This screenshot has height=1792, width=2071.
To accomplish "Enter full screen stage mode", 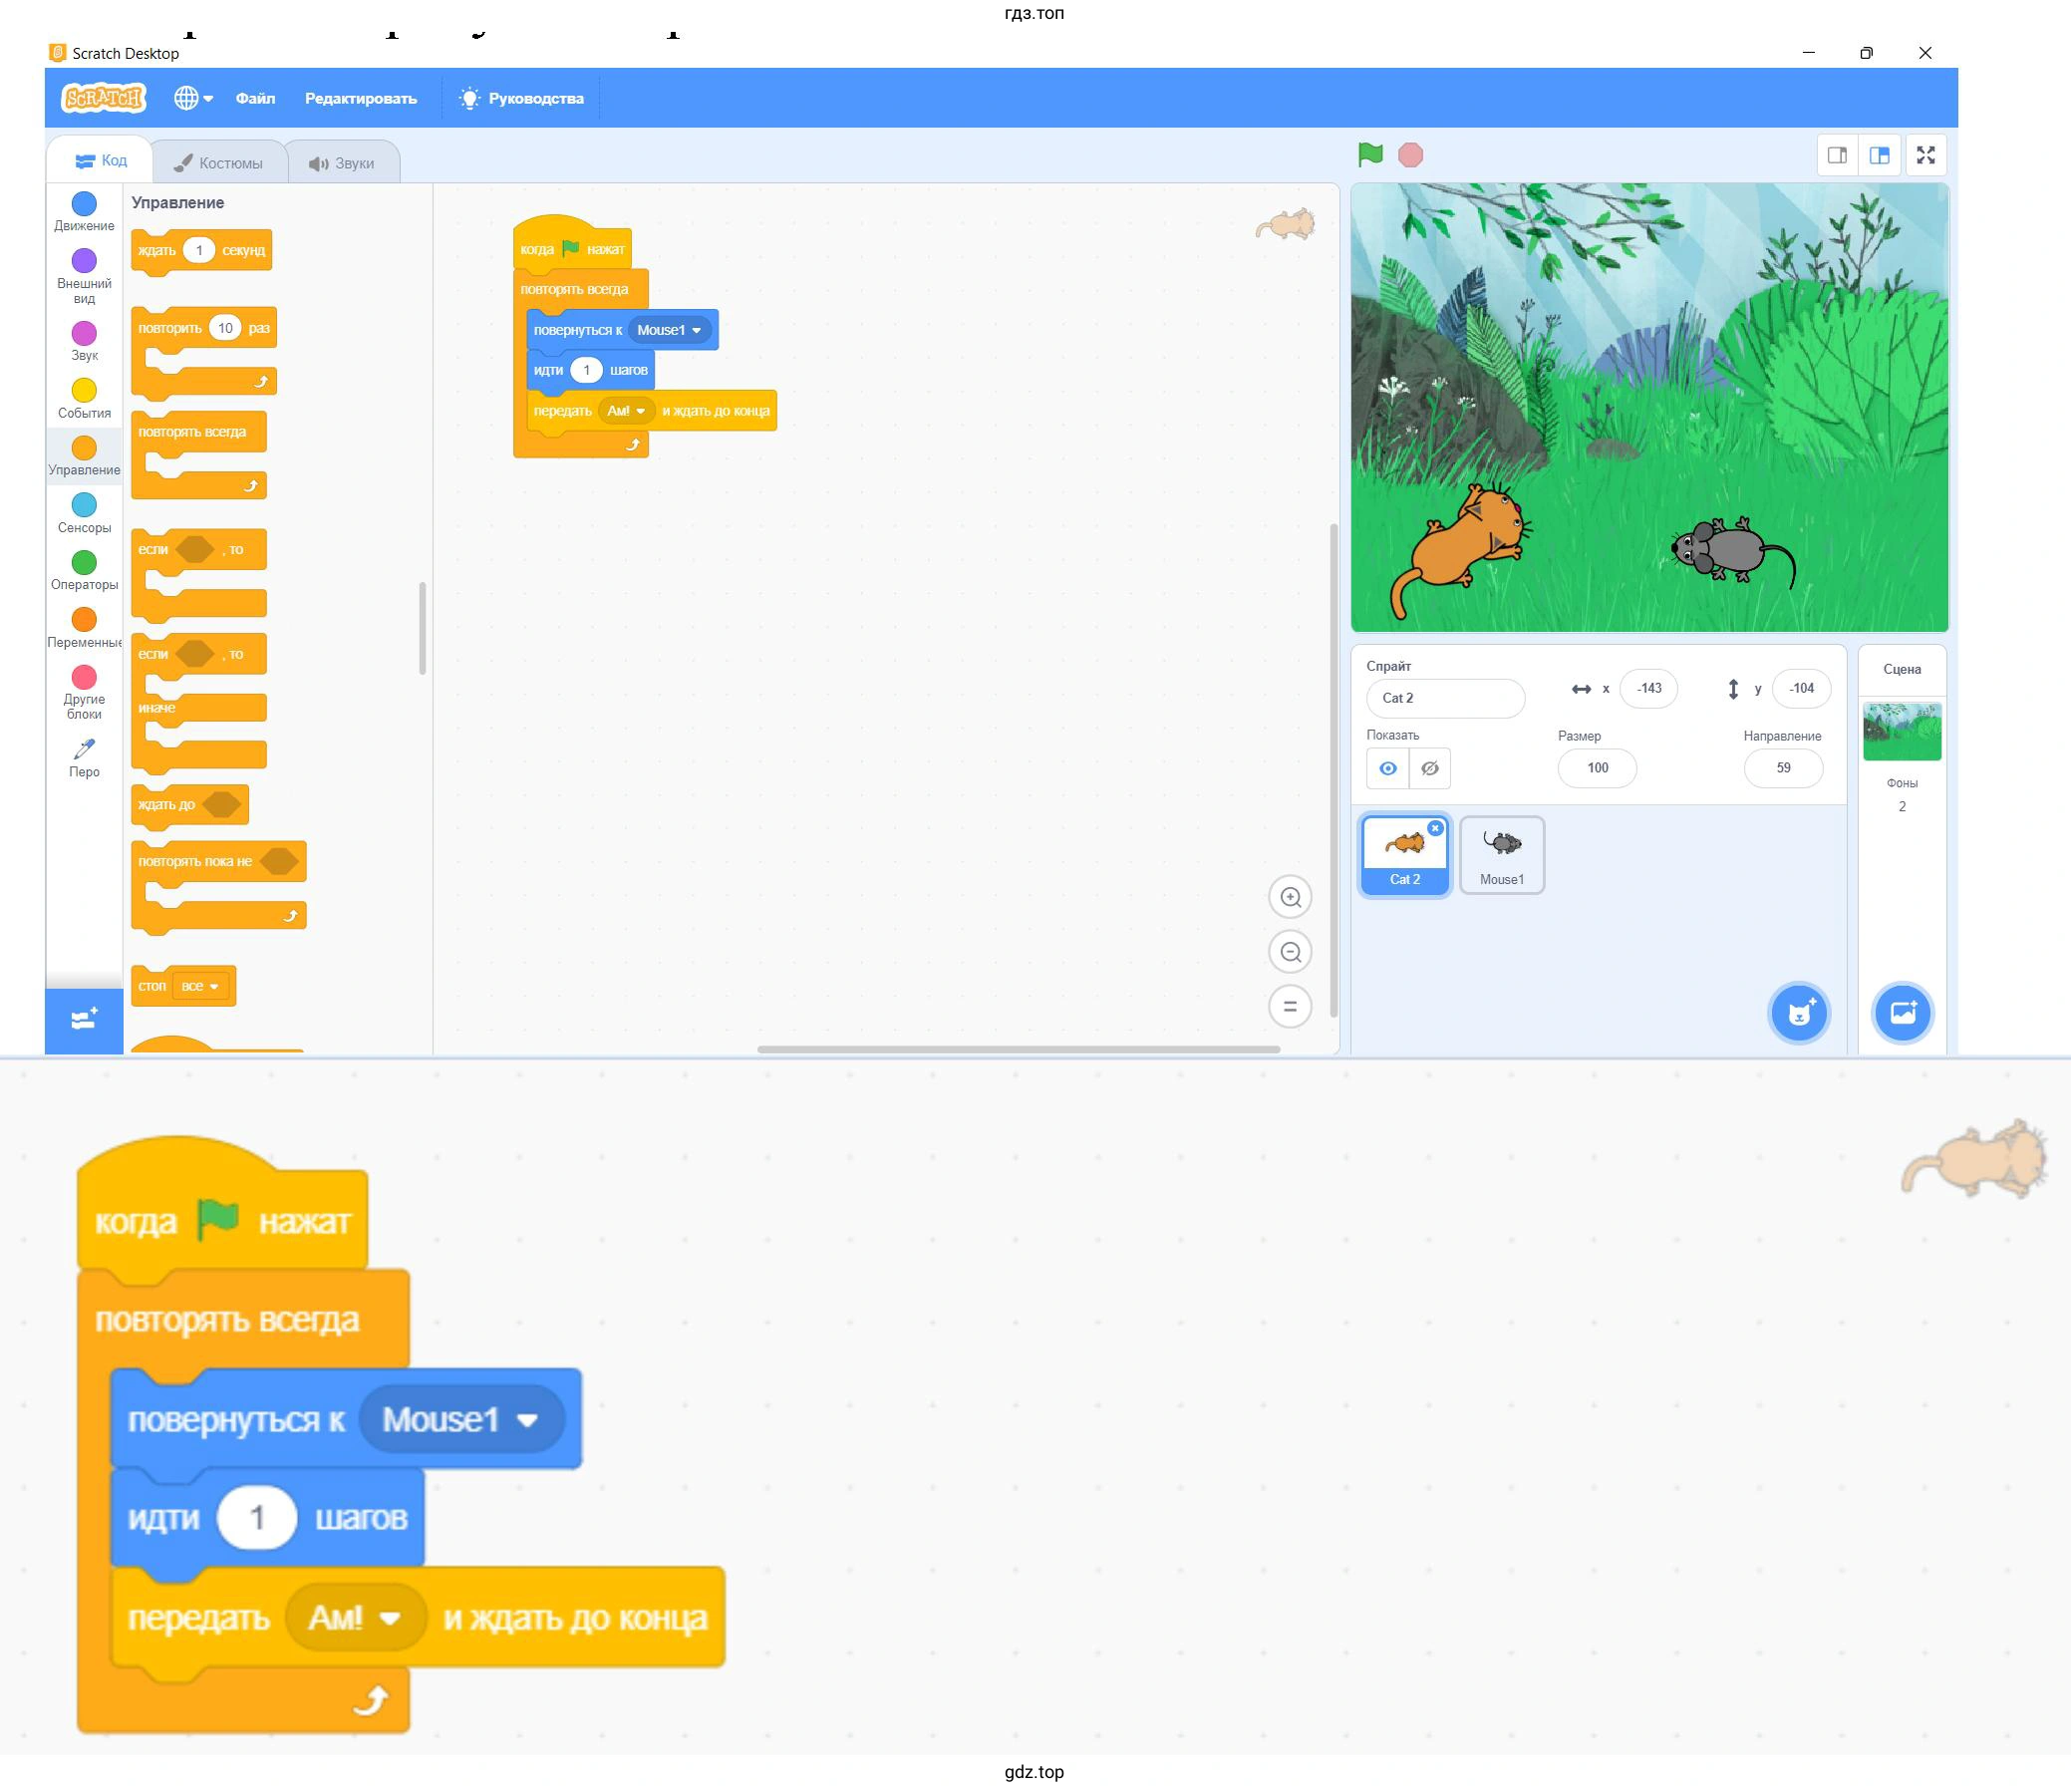I will coord(1925,155).
